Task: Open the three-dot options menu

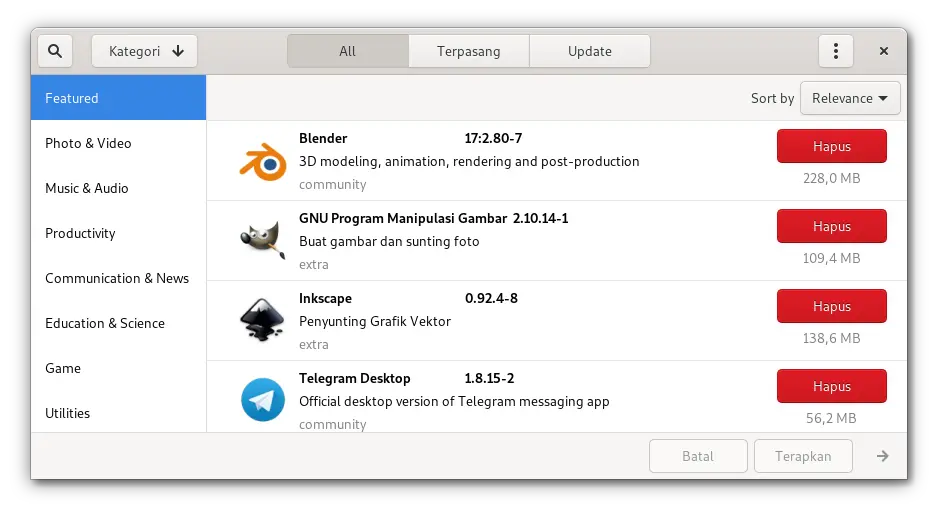Action: [836, 51]
